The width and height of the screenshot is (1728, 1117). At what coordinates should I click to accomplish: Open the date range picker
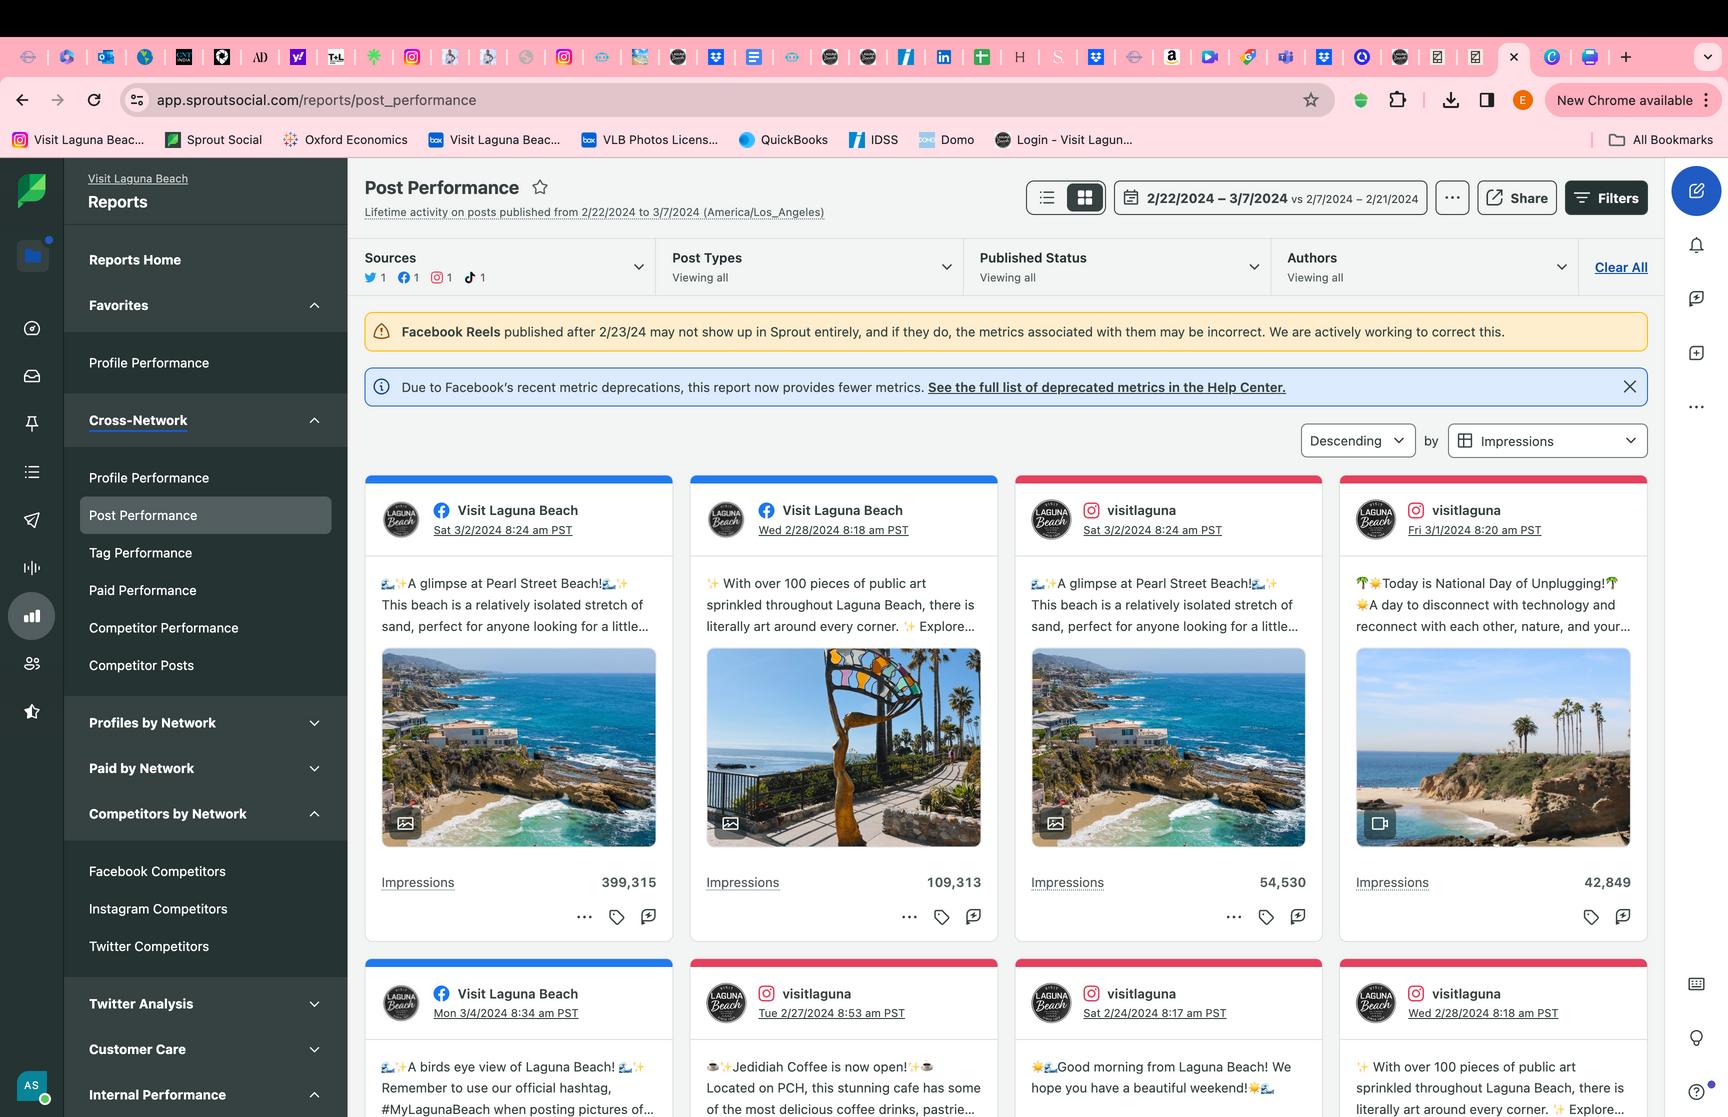[x=1270, y=198]
